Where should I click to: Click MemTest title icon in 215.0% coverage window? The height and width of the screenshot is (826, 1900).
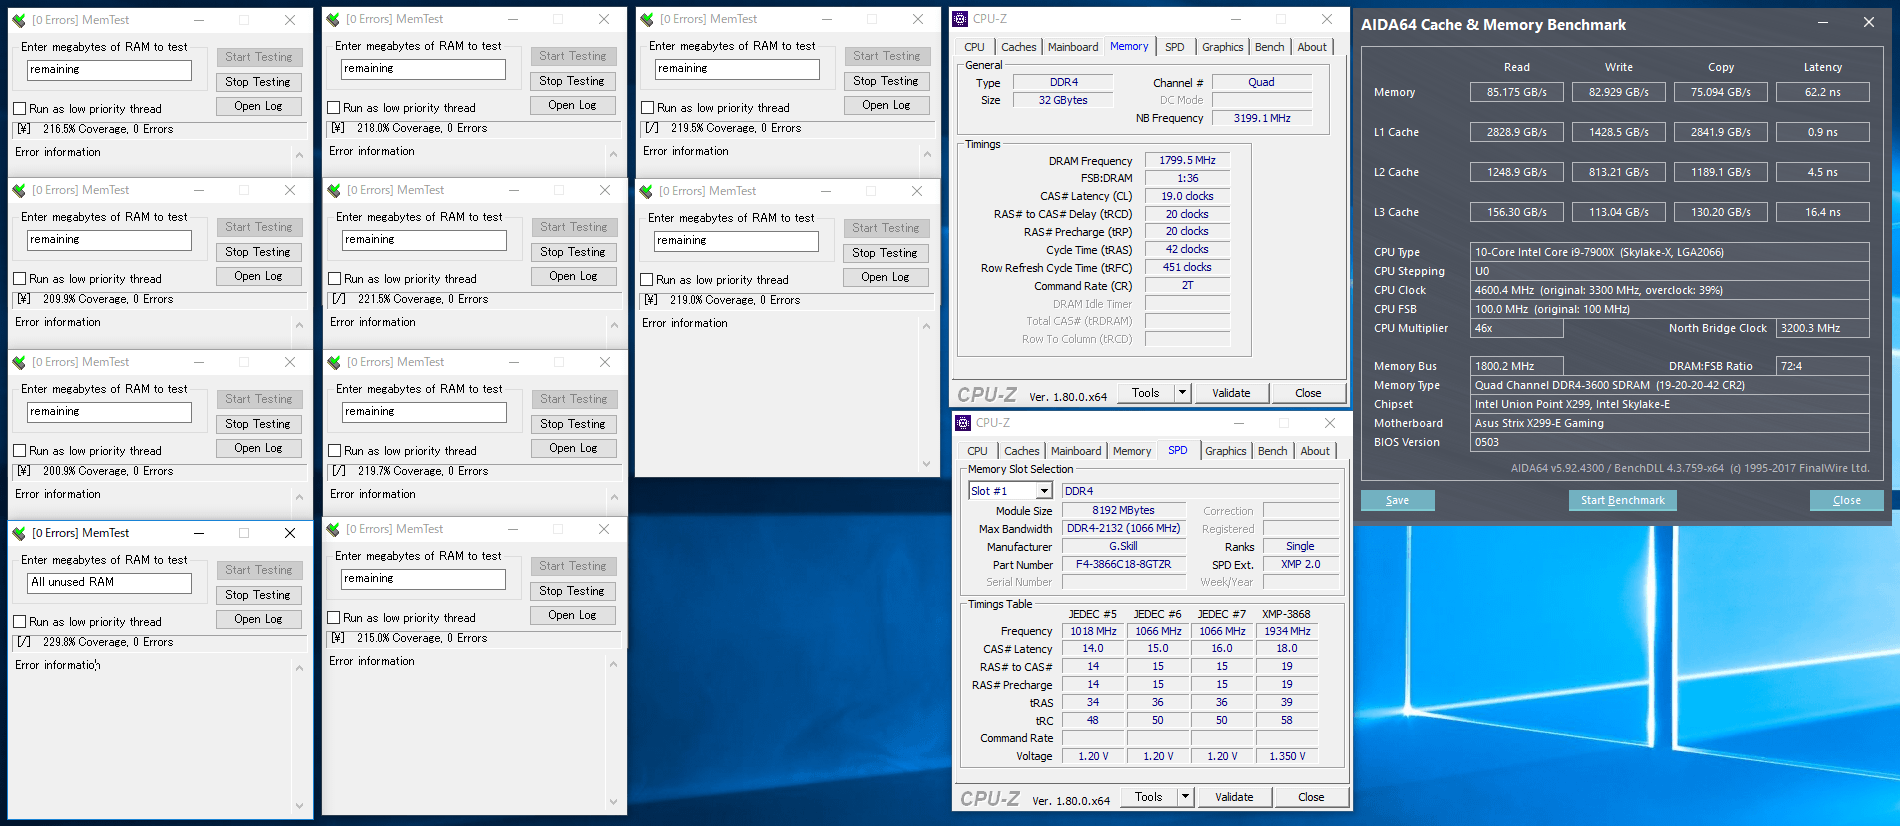coord(333,529)
